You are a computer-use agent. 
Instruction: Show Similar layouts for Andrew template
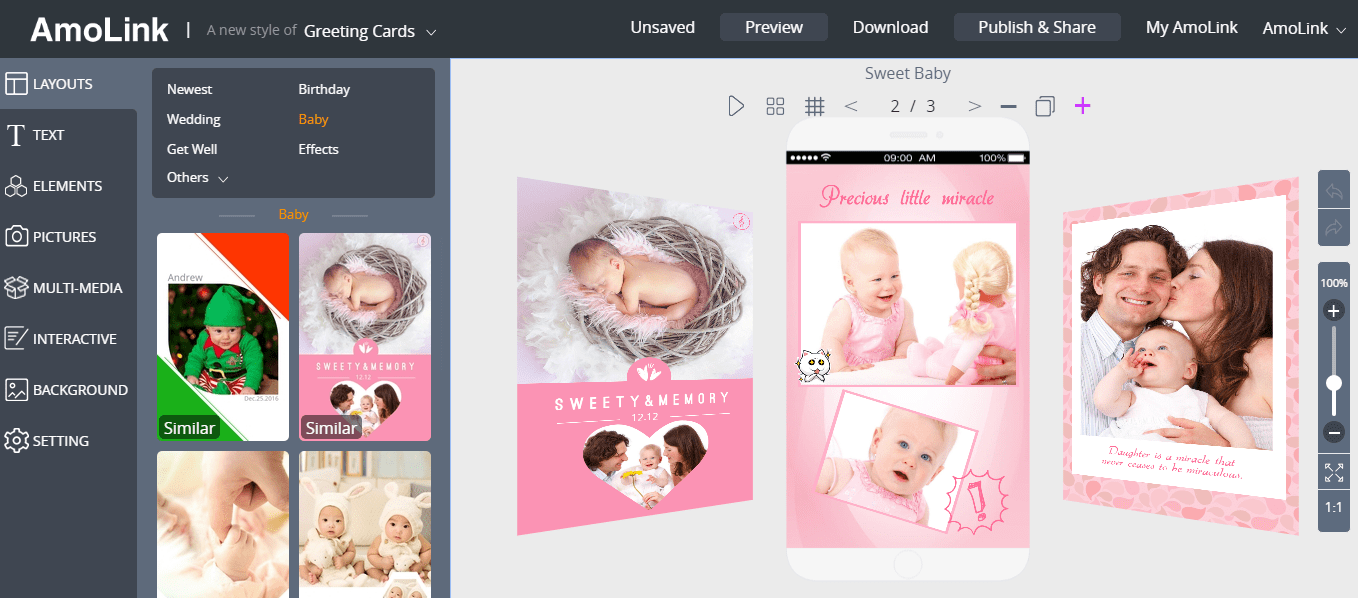click(189, 428)
